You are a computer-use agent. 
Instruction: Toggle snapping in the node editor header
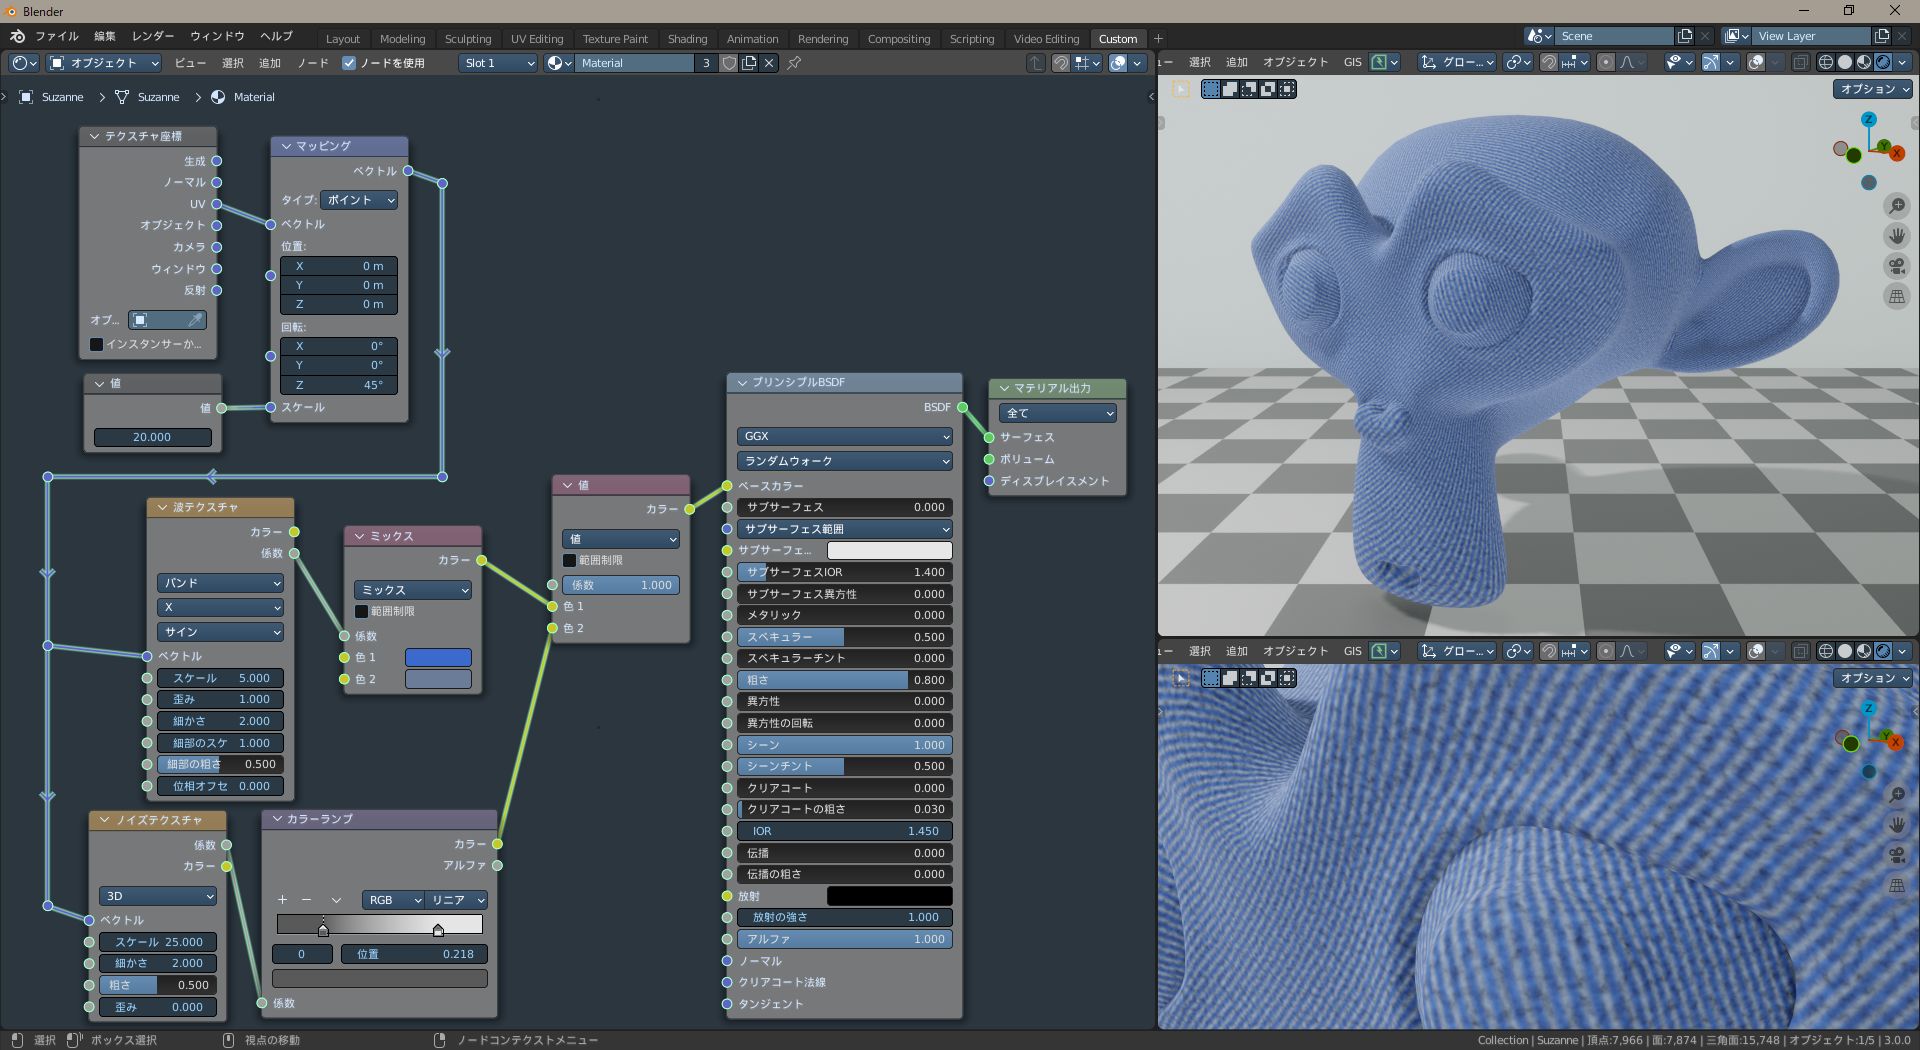click(1060, 63)
